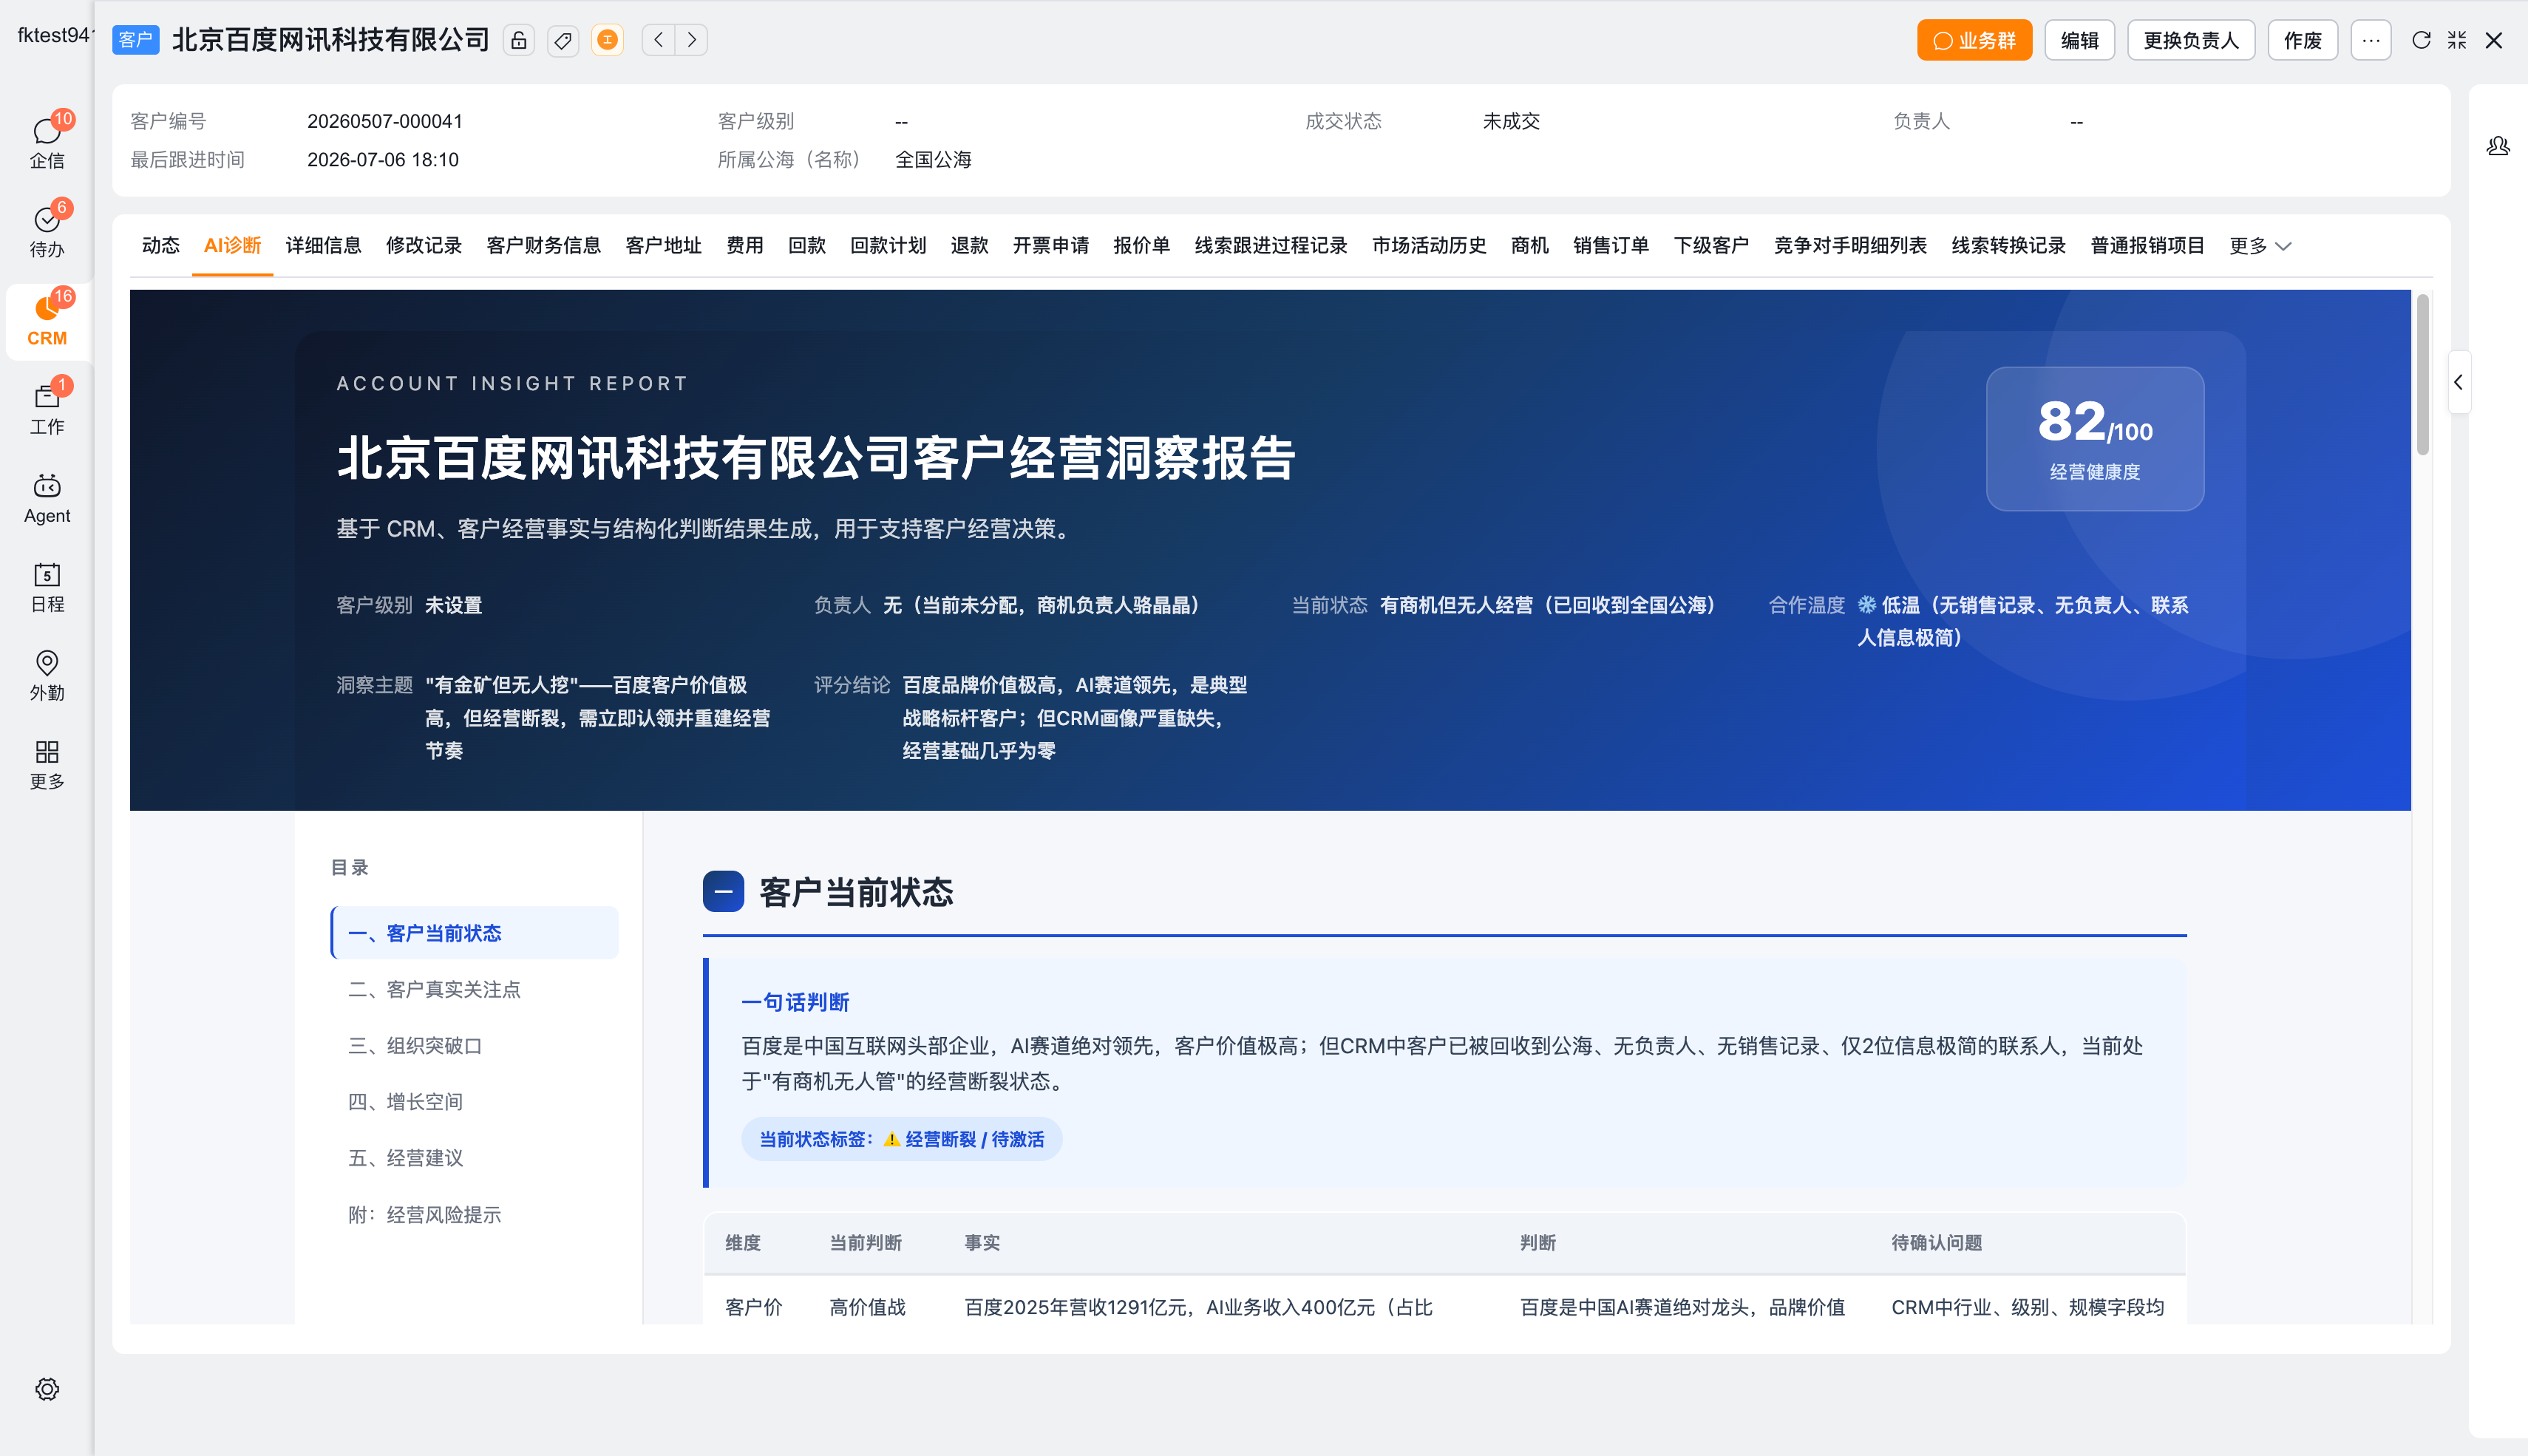Close the customer detail panel
The height and width of the screenshot is (1456, 2528).
click(2494, 40)
